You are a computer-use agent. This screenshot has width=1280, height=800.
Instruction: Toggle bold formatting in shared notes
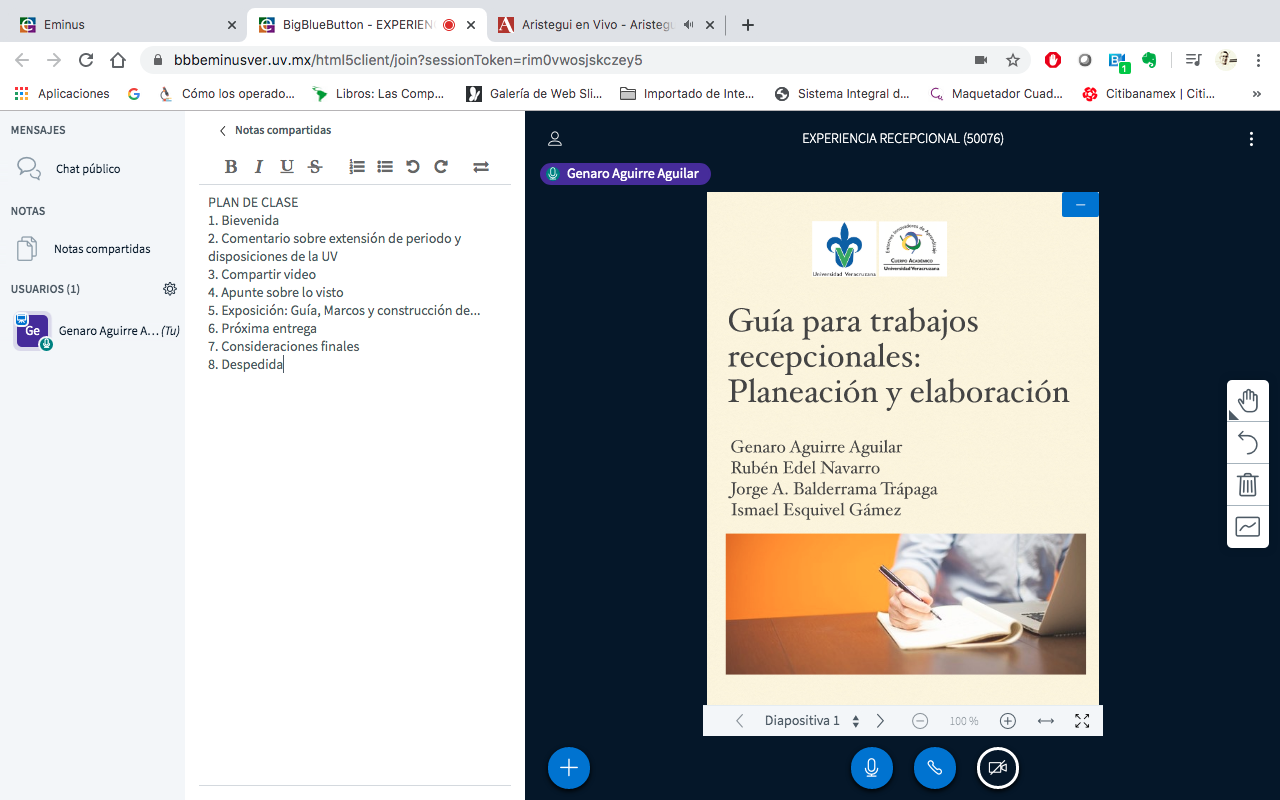231,167
